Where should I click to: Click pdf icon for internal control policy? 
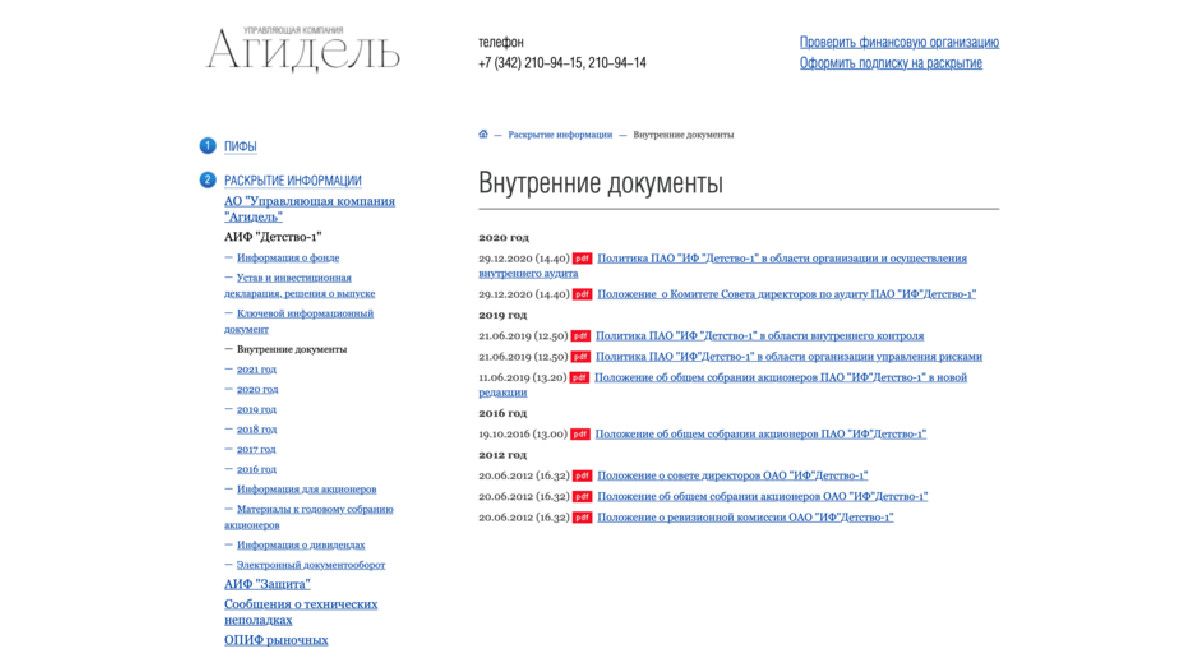581,336
